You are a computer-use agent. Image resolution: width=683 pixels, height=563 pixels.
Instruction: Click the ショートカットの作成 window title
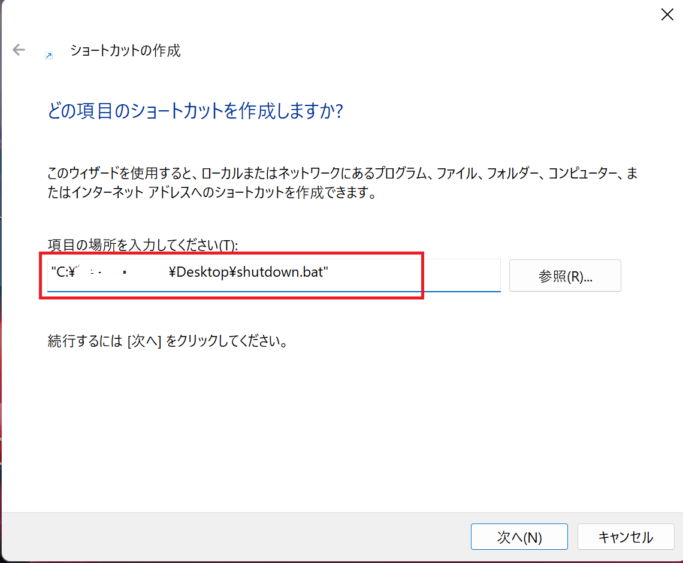coord(125,51)
